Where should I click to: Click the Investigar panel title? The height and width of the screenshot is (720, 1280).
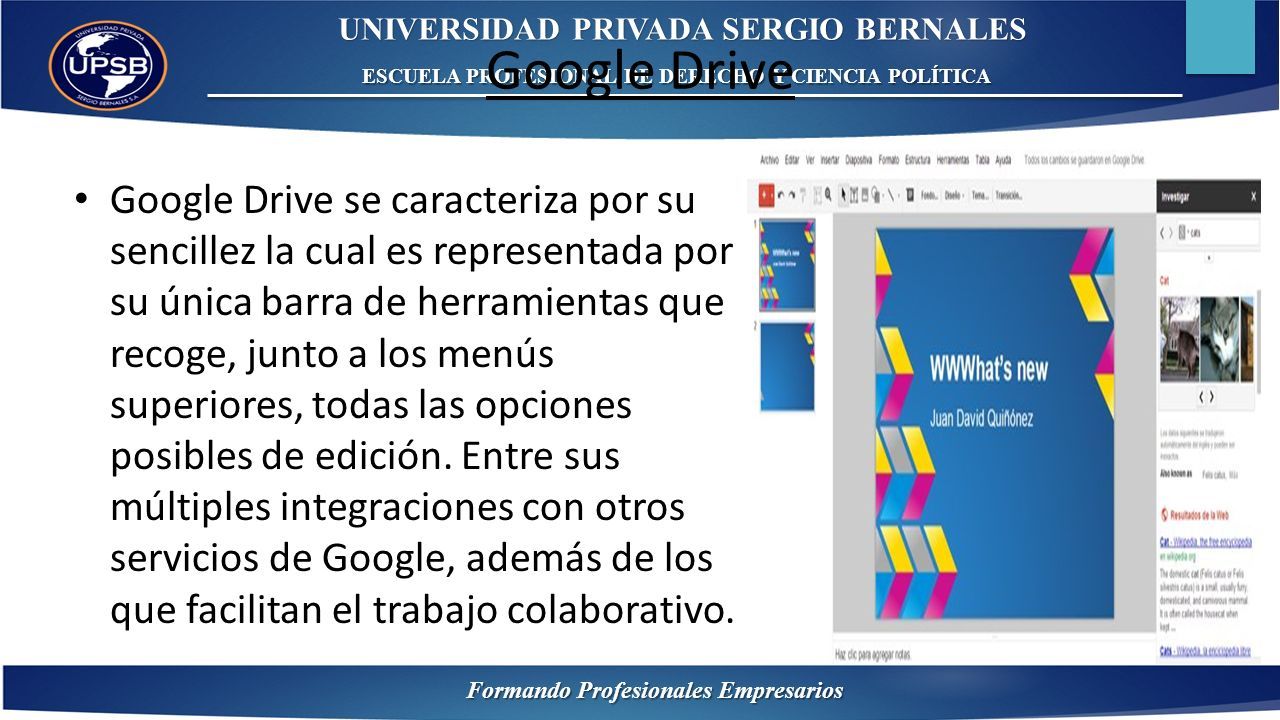[1176, 197]
